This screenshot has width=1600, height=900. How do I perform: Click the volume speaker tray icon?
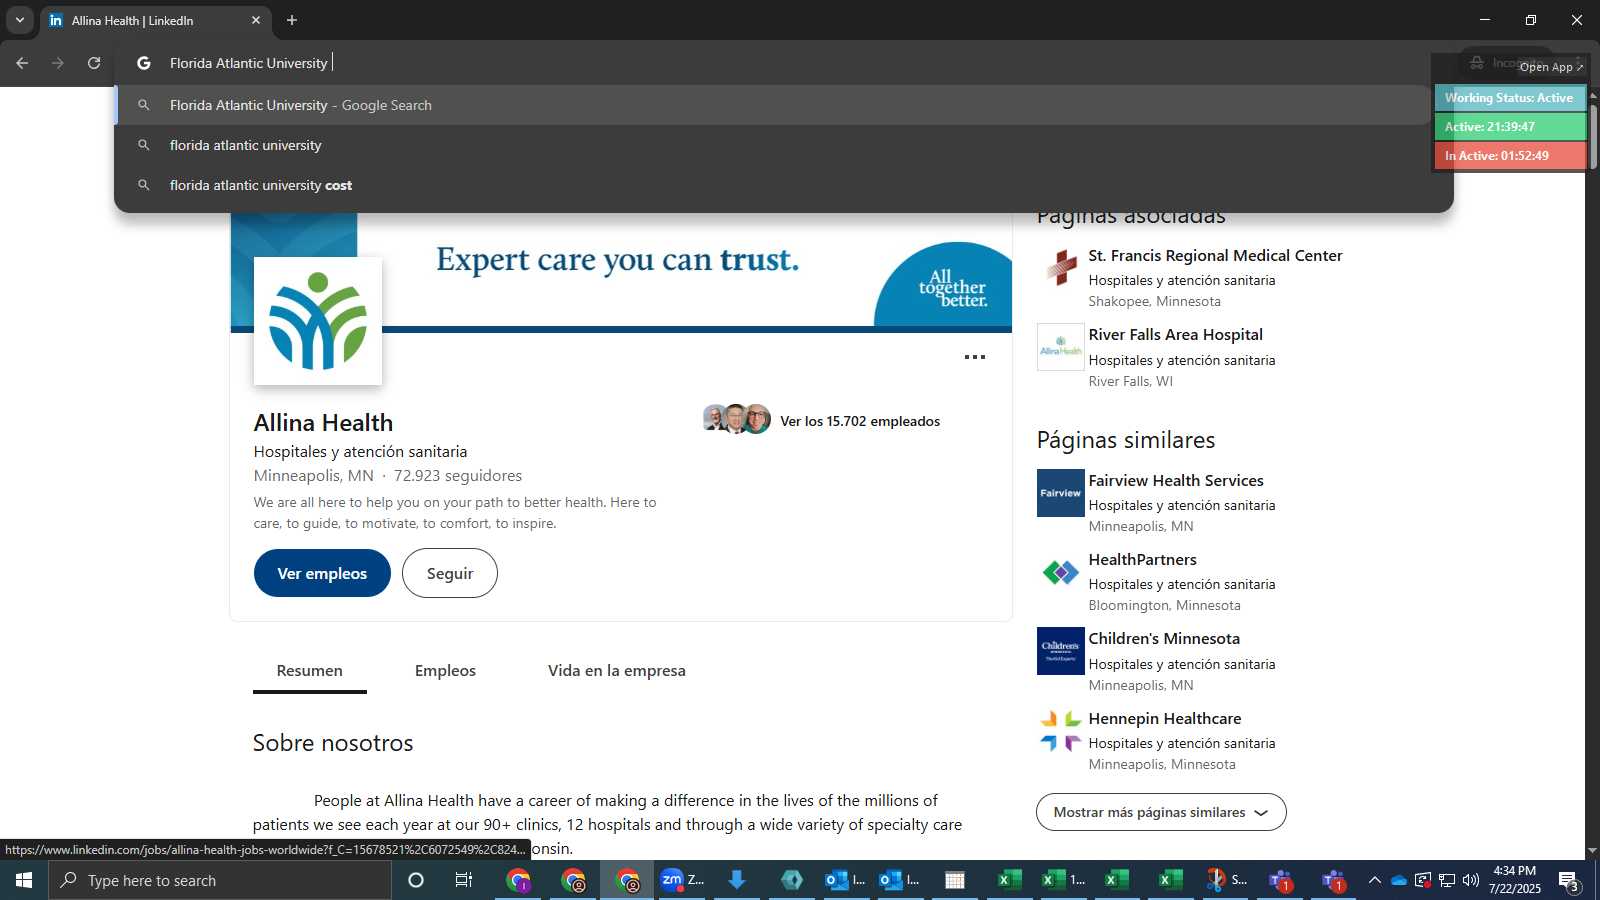pos(1471,880)
